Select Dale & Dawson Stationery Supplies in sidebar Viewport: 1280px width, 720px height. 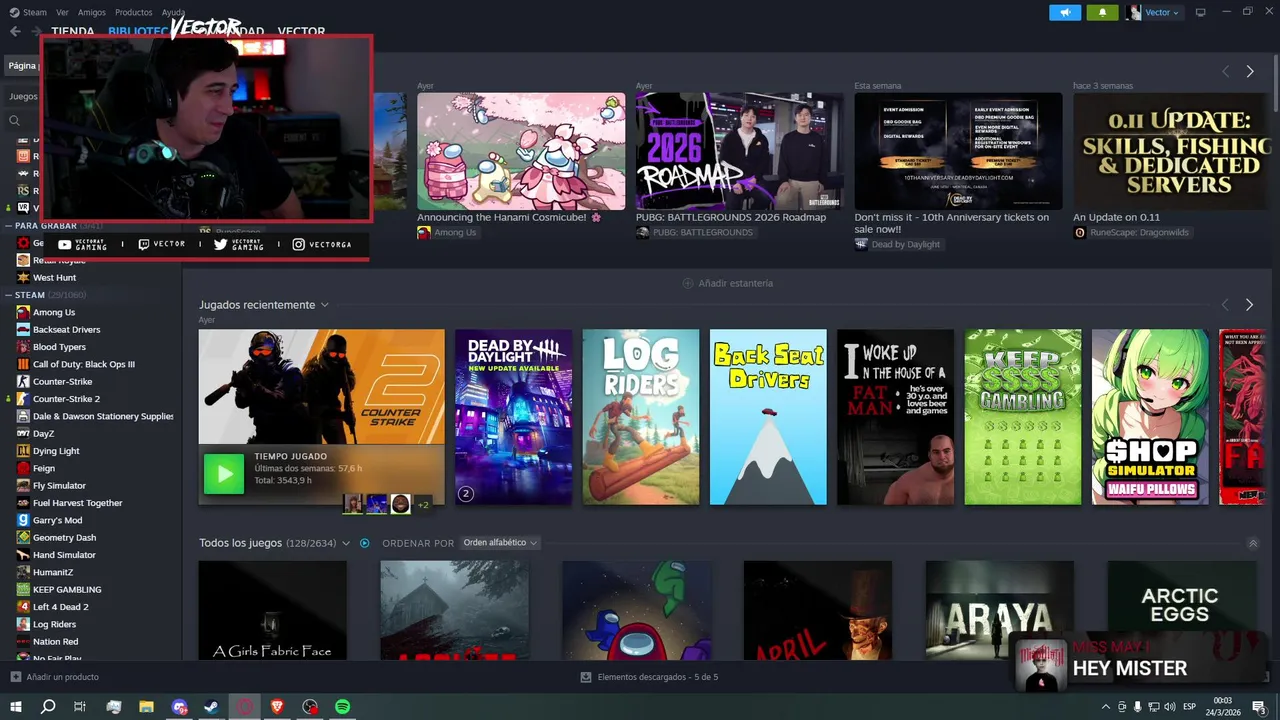[103, 416]
